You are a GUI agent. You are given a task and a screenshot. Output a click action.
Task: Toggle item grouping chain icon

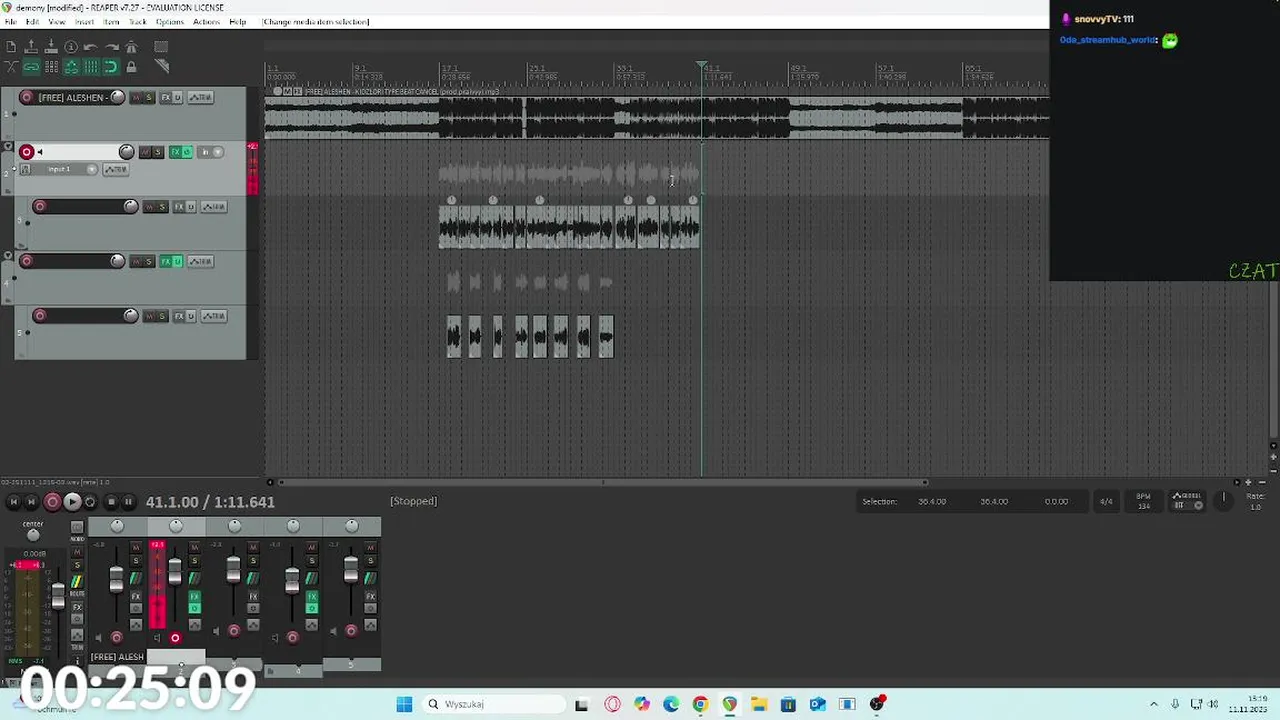[x=31, y=67]
